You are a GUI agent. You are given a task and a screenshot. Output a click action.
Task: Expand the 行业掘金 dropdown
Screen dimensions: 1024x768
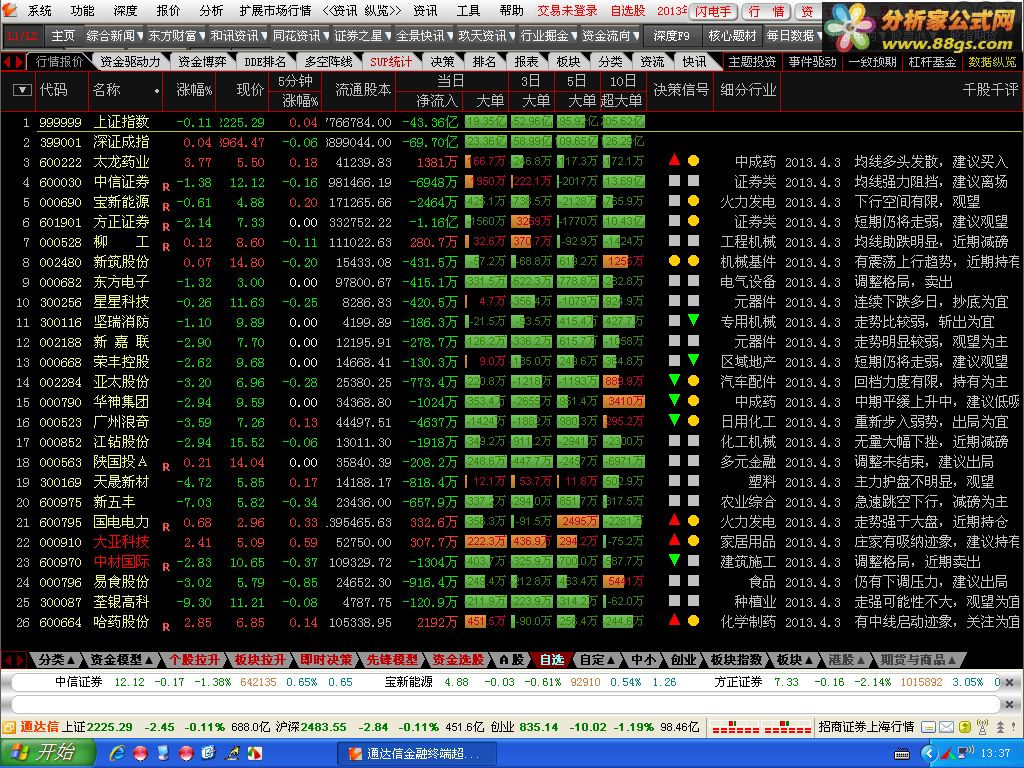pos(549,36)
